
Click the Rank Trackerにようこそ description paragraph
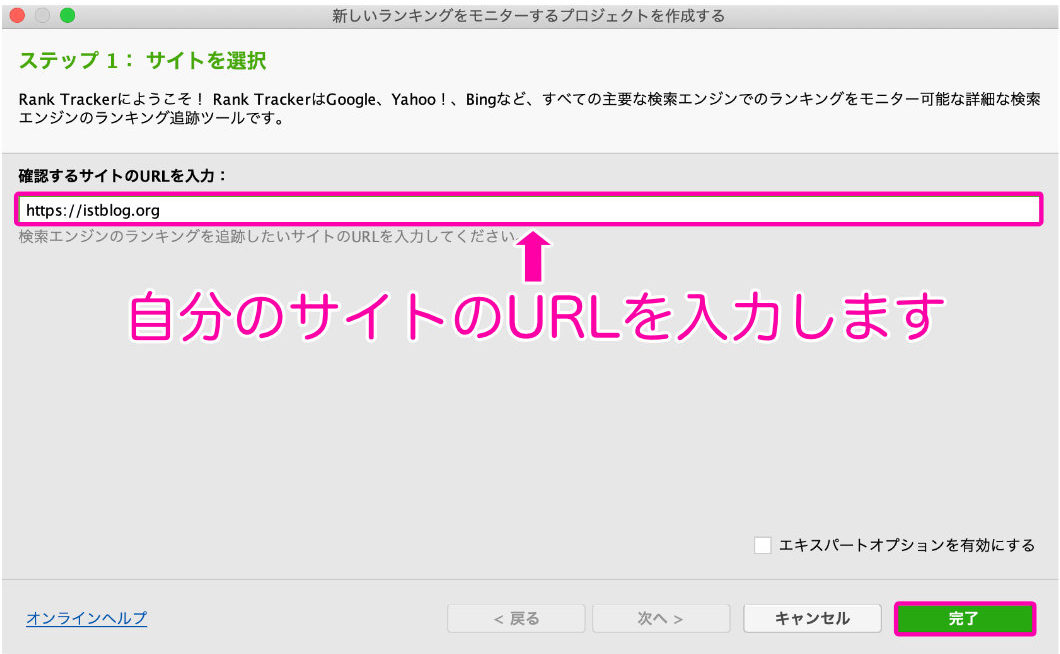click(x=529, y=108)
